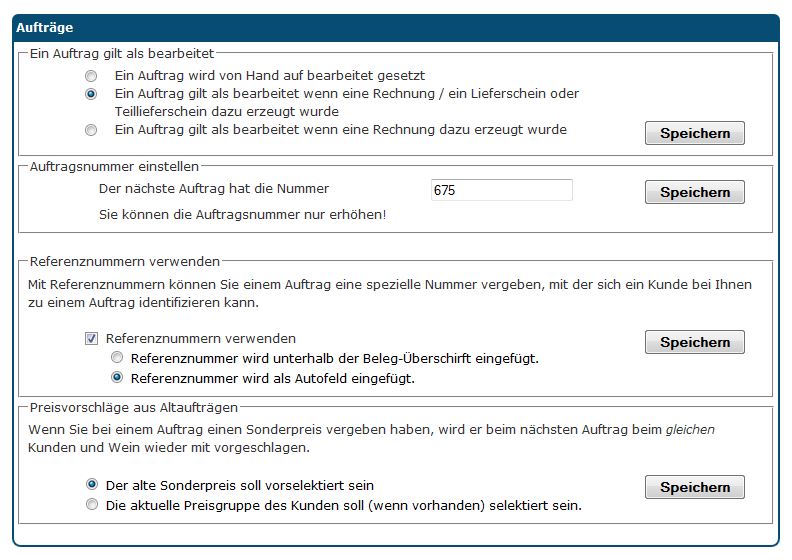Select 'Auftrag wird von Hand auf bearbeitet gesetzt' radio

(92, 76)
